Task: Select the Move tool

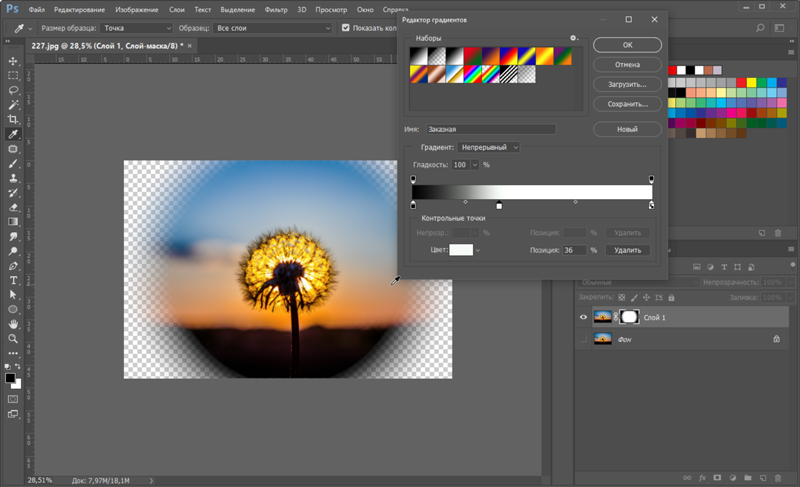Action: (x=13, y=61)
